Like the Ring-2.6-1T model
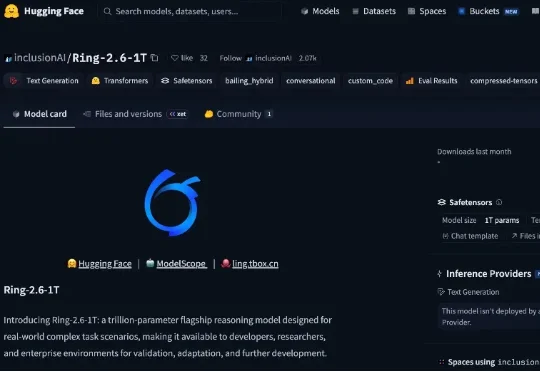The image size is (540, 372). click(182, 58)
